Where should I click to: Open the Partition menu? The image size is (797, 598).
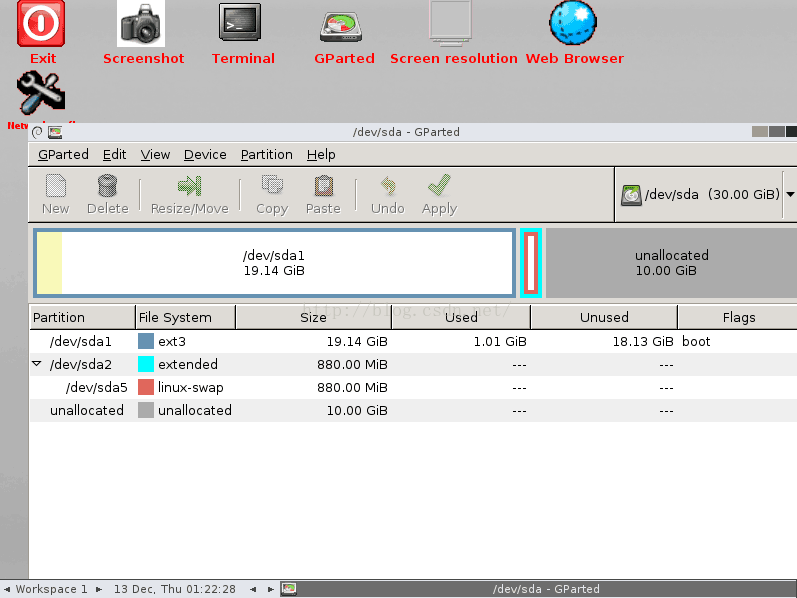tap(266, 155)
